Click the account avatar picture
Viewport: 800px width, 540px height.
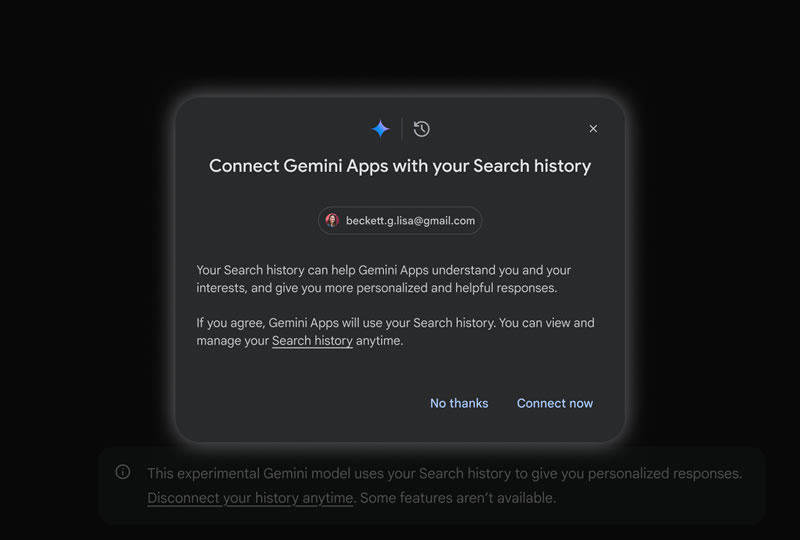[332, 220]
